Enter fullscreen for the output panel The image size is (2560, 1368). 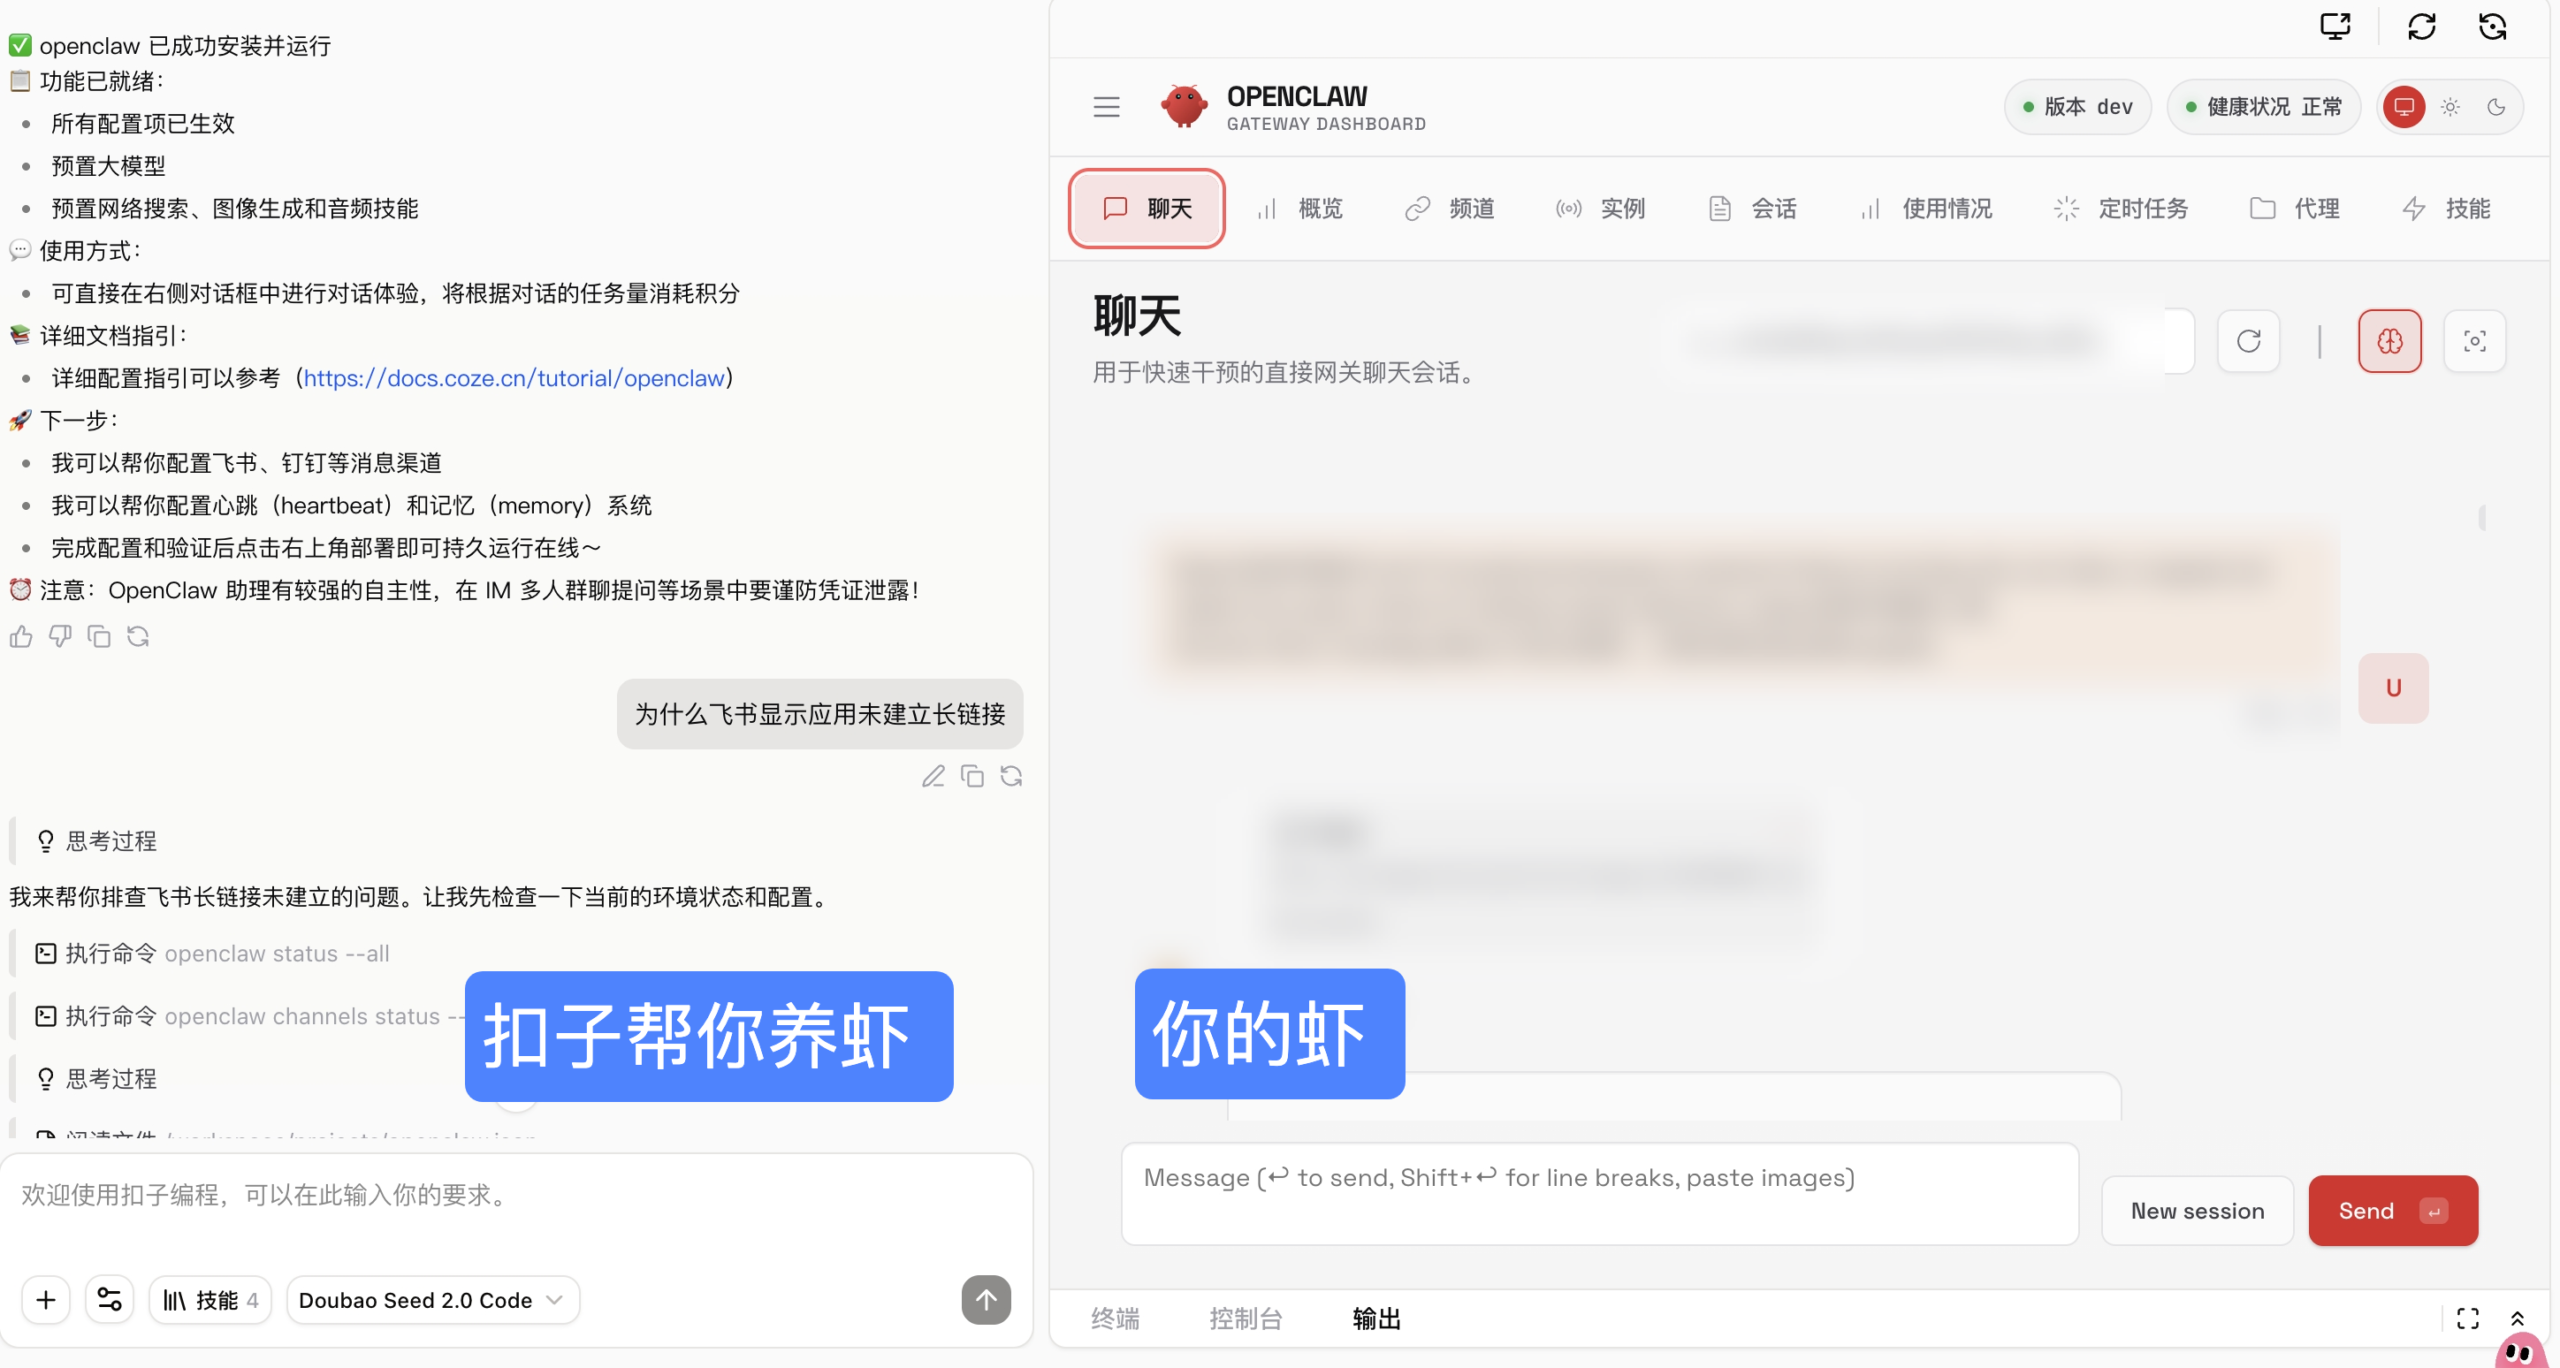pyautogui.click(x=2468, y=1317)
